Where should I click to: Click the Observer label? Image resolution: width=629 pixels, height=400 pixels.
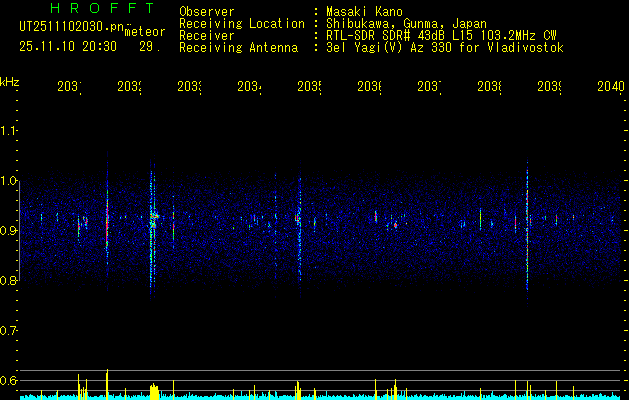[x=207, y=11]
